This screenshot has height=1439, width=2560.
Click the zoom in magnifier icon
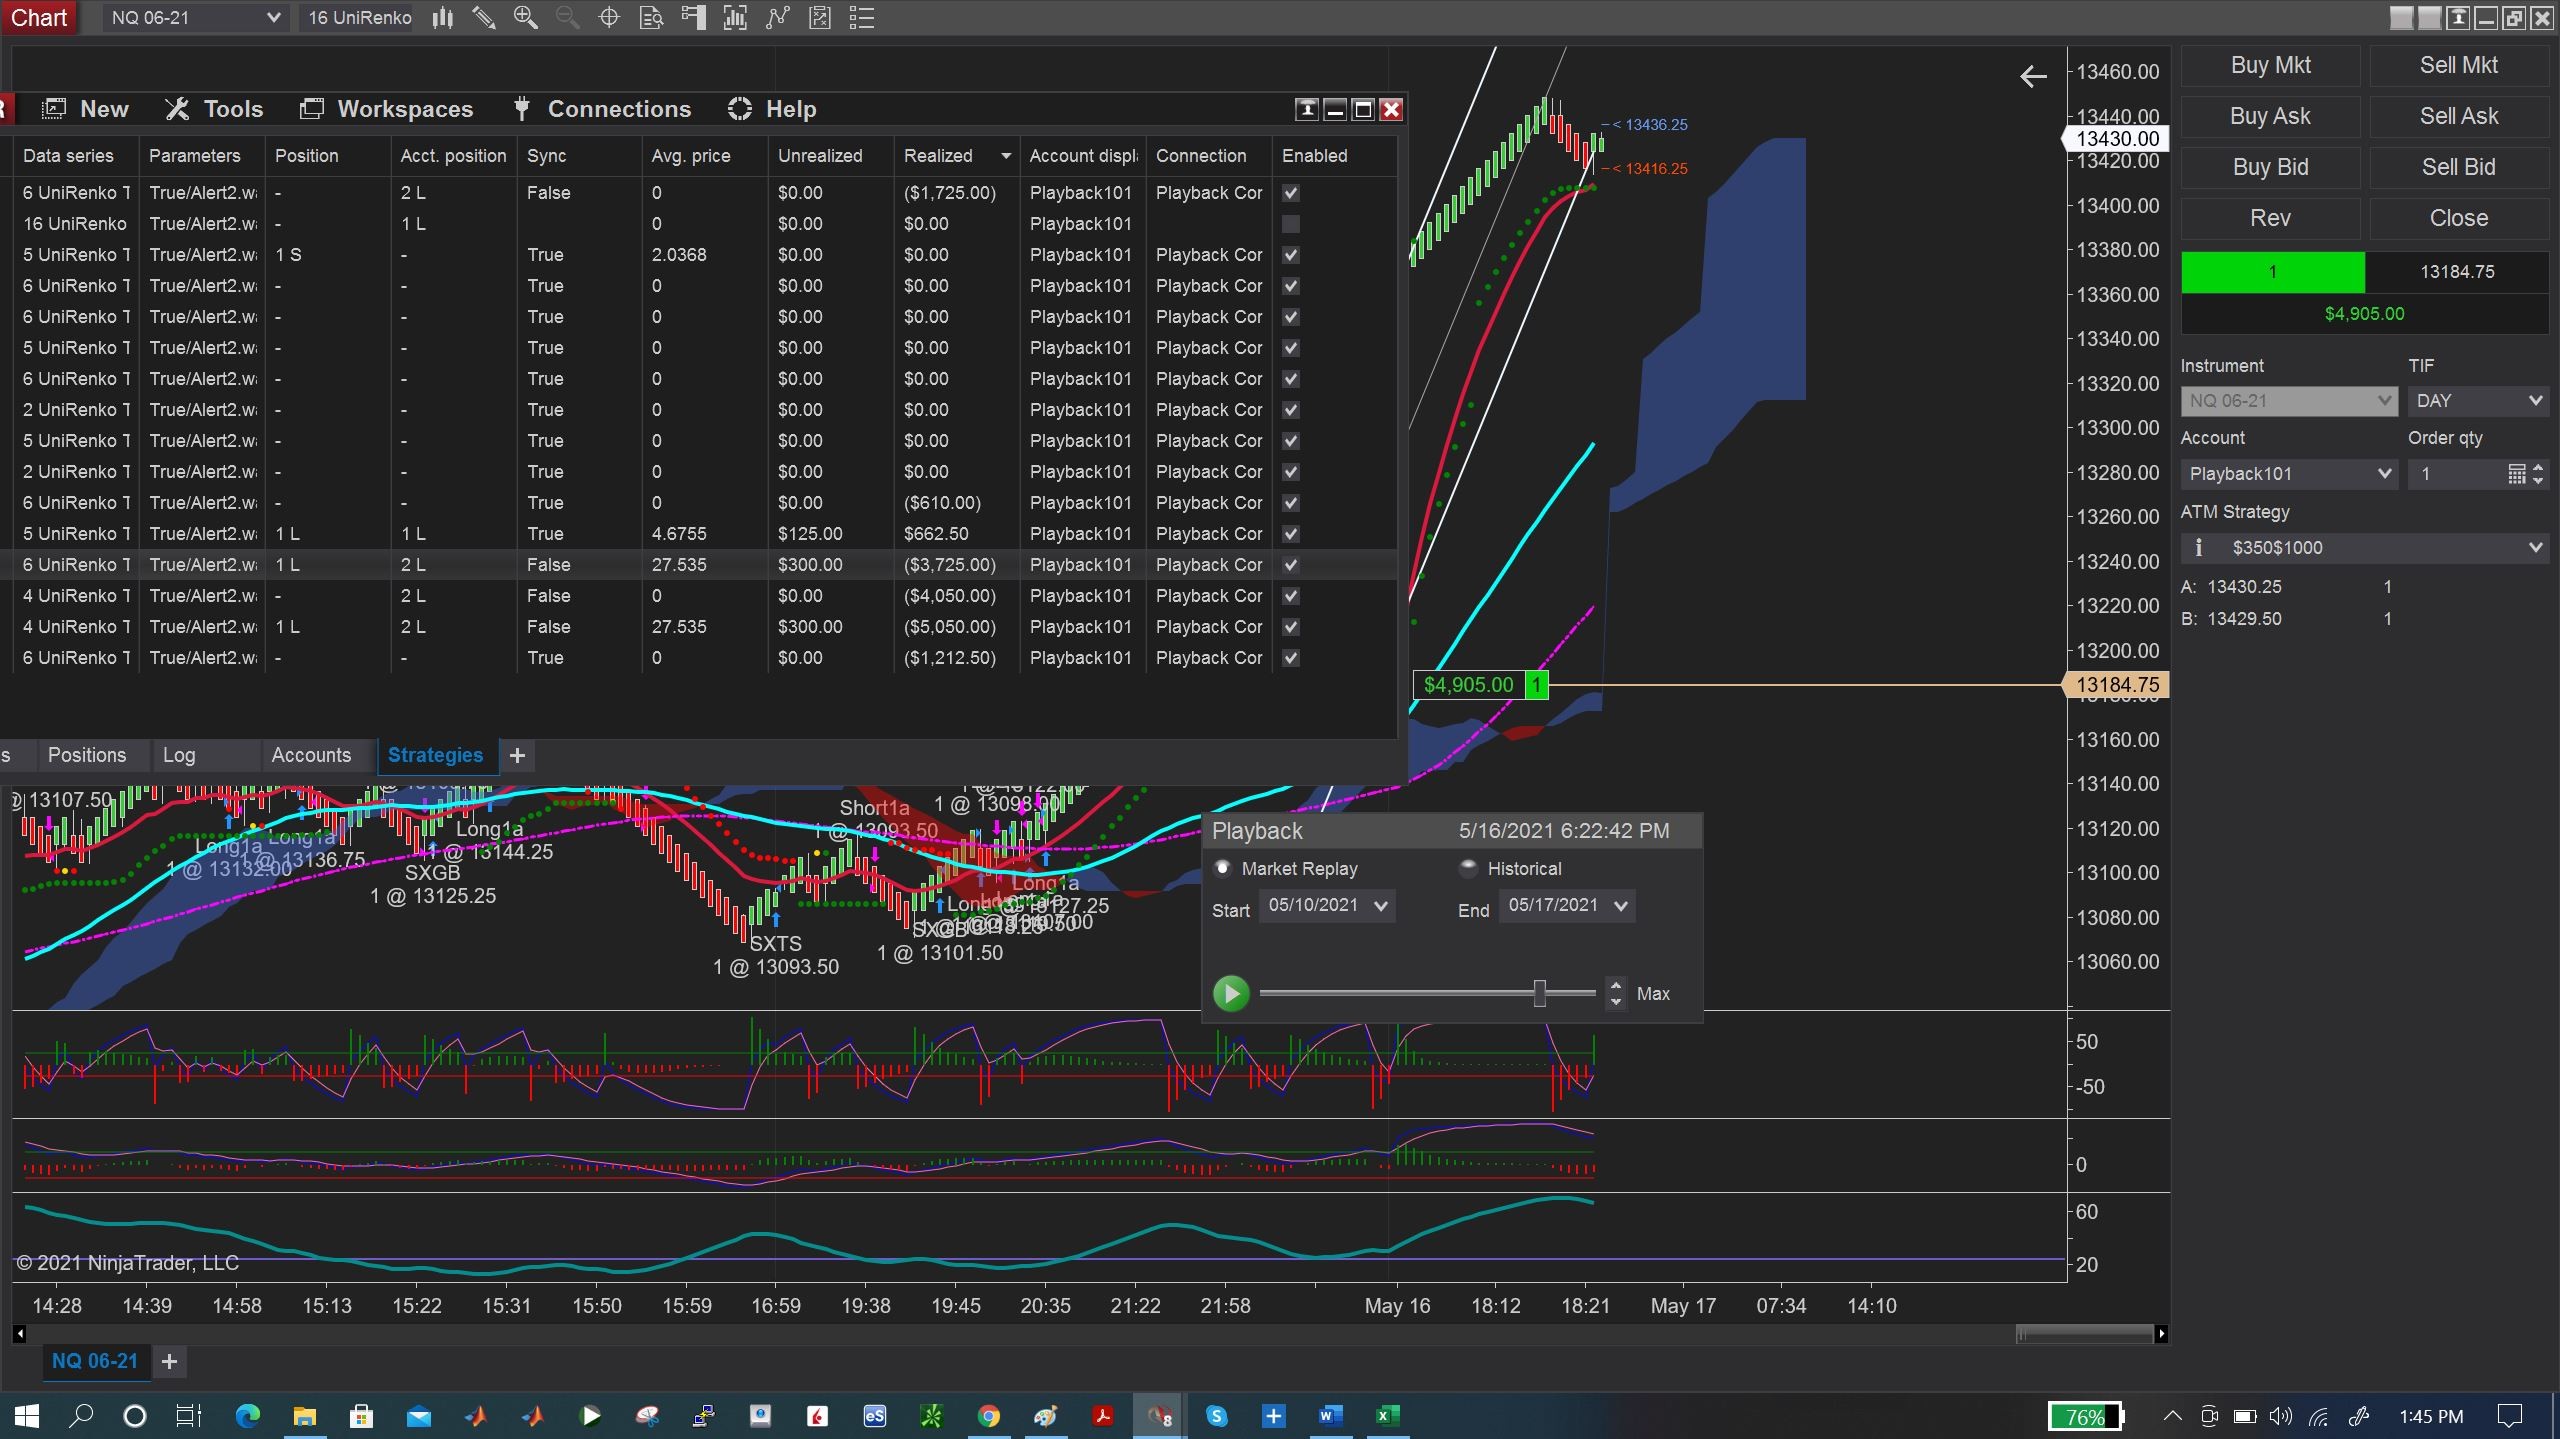pyautogui.click(x=525, y=17)
